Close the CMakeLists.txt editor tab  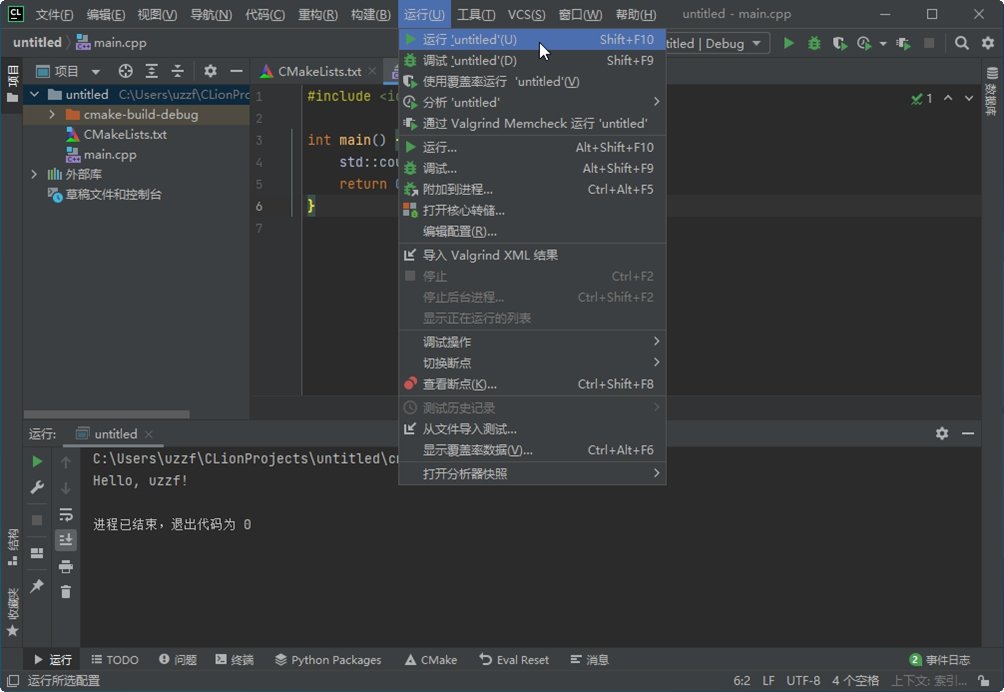[x=372, y=71]
